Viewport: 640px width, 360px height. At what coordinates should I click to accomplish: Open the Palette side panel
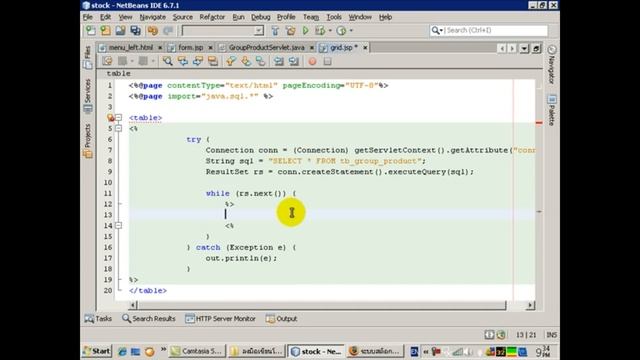551,110
